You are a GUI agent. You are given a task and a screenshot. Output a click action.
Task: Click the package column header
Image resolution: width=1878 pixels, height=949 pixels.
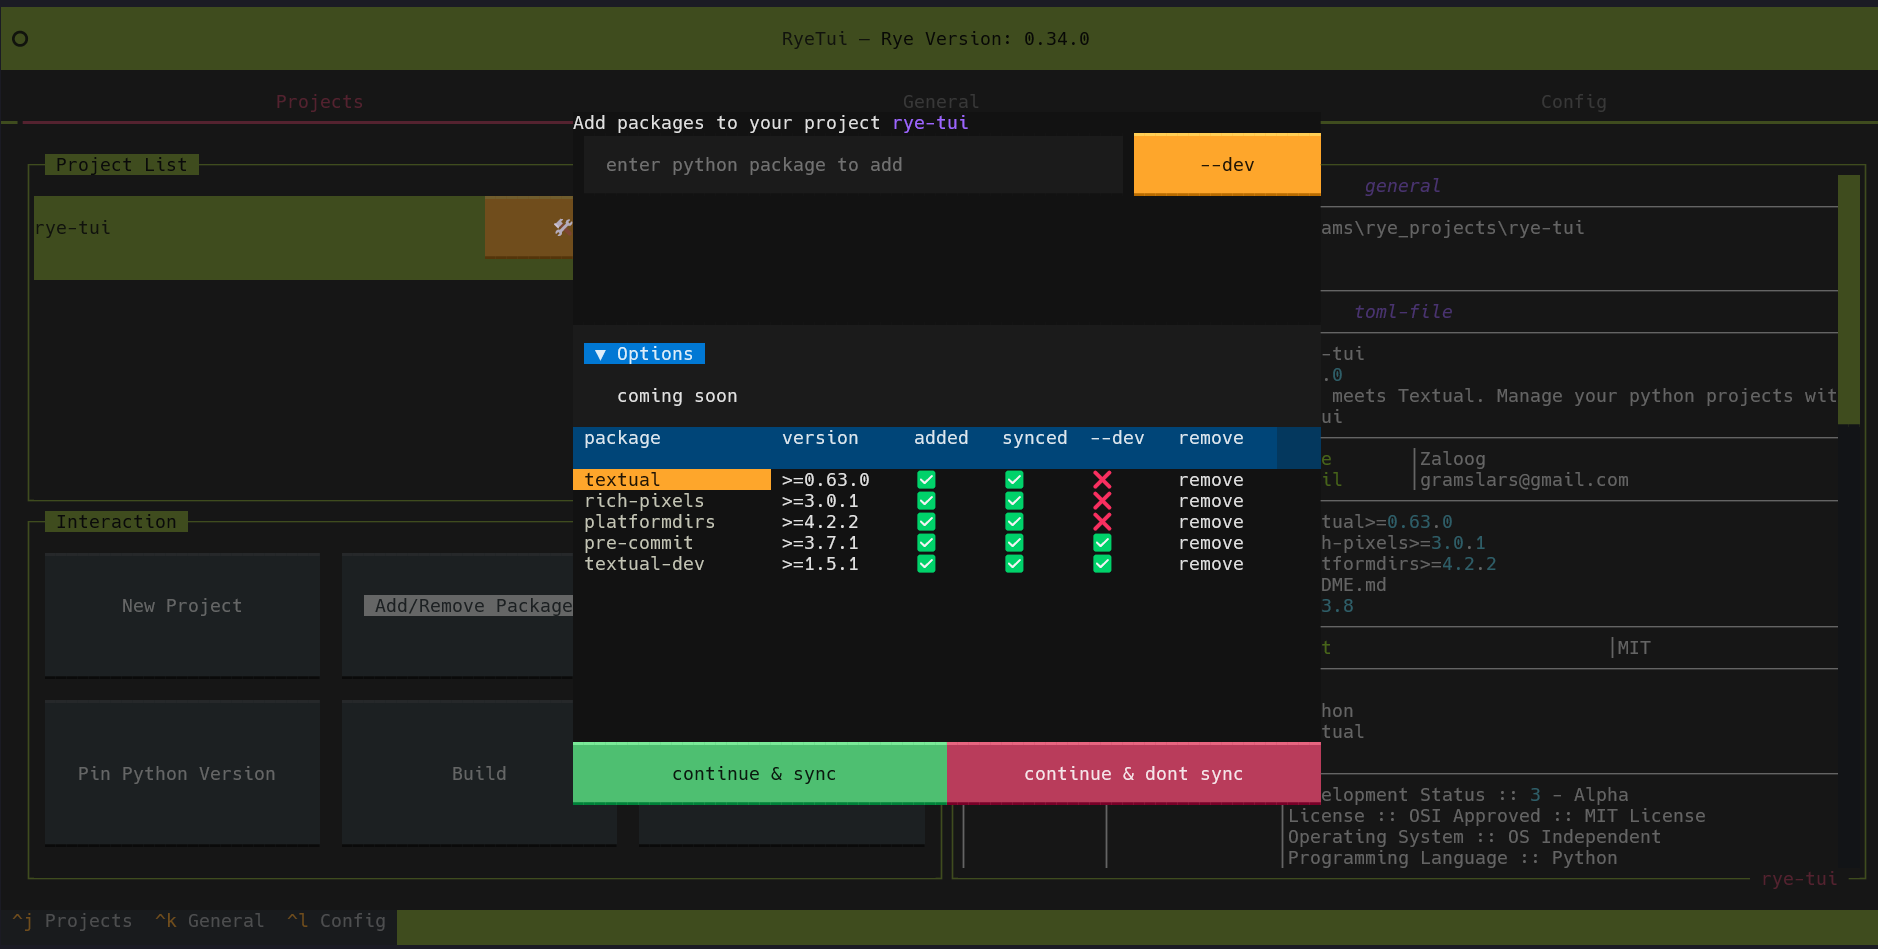click(622, 438)
